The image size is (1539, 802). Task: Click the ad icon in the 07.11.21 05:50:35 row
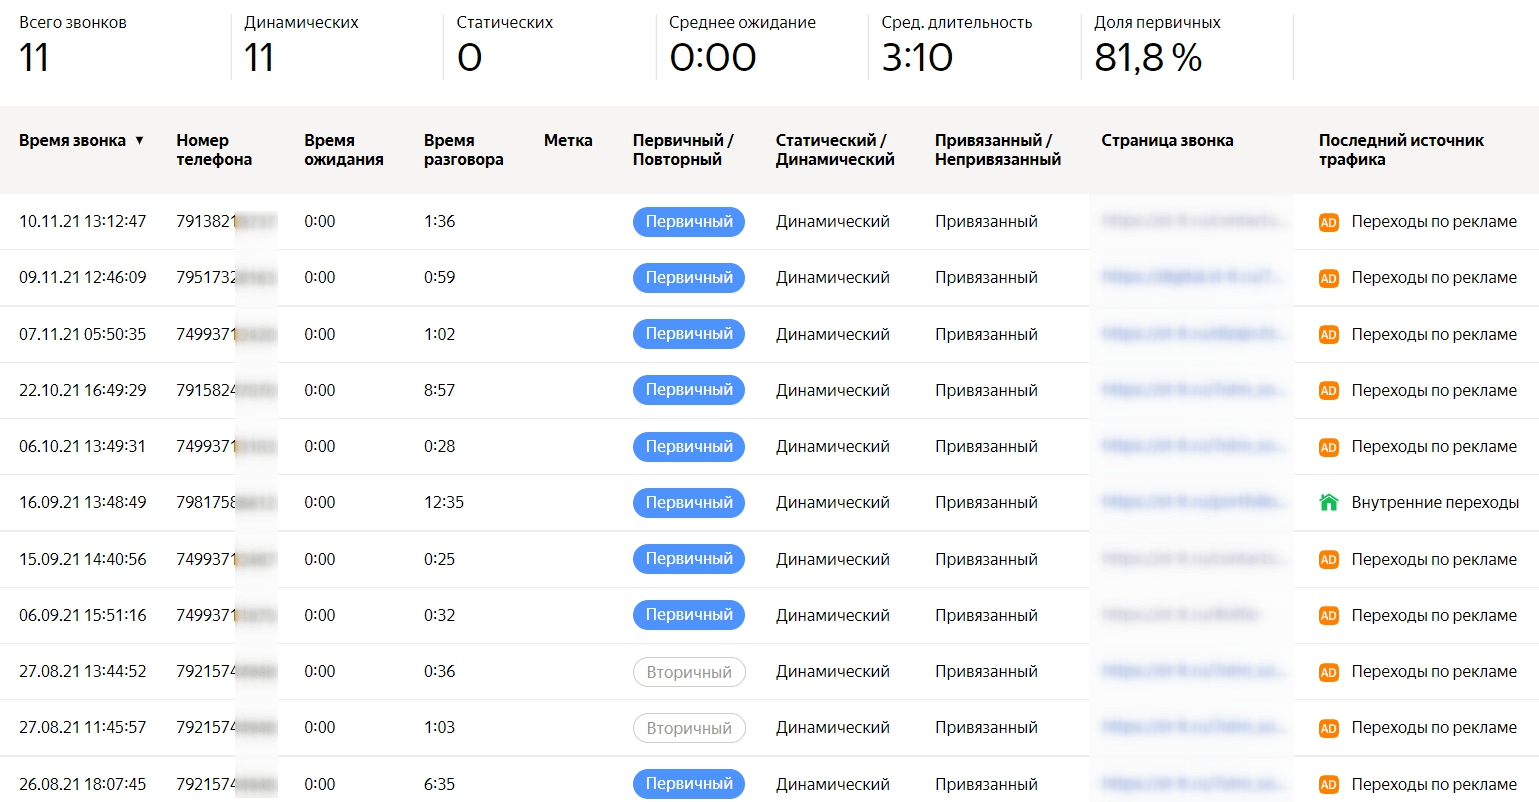click(x=1329, y=335)
